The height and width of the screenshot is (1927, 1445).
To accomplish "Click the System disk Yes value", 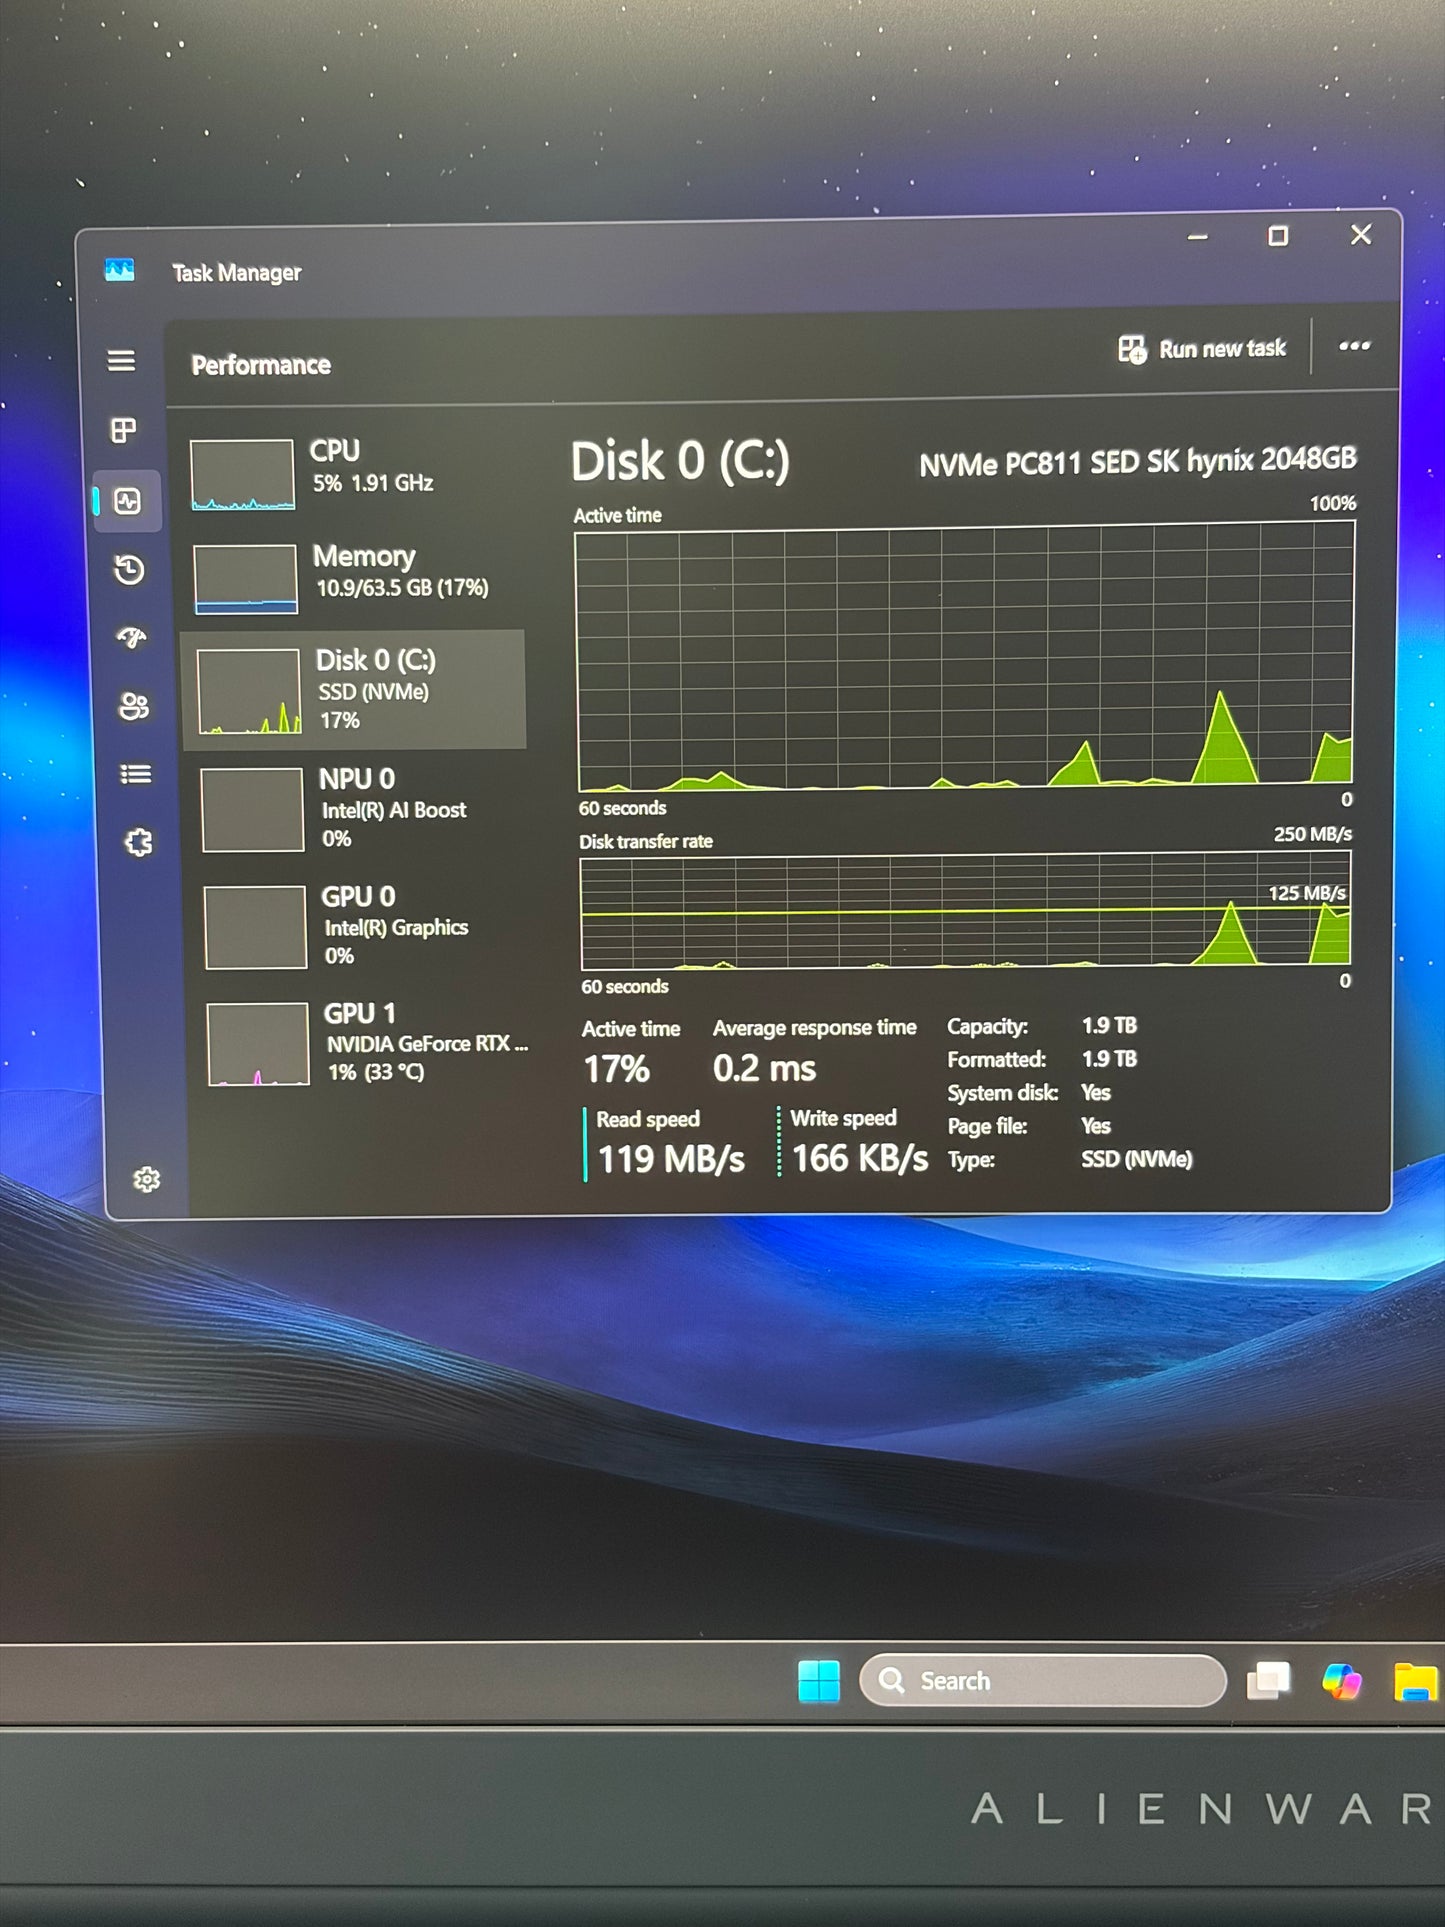I will (x=1096, y=1093).
